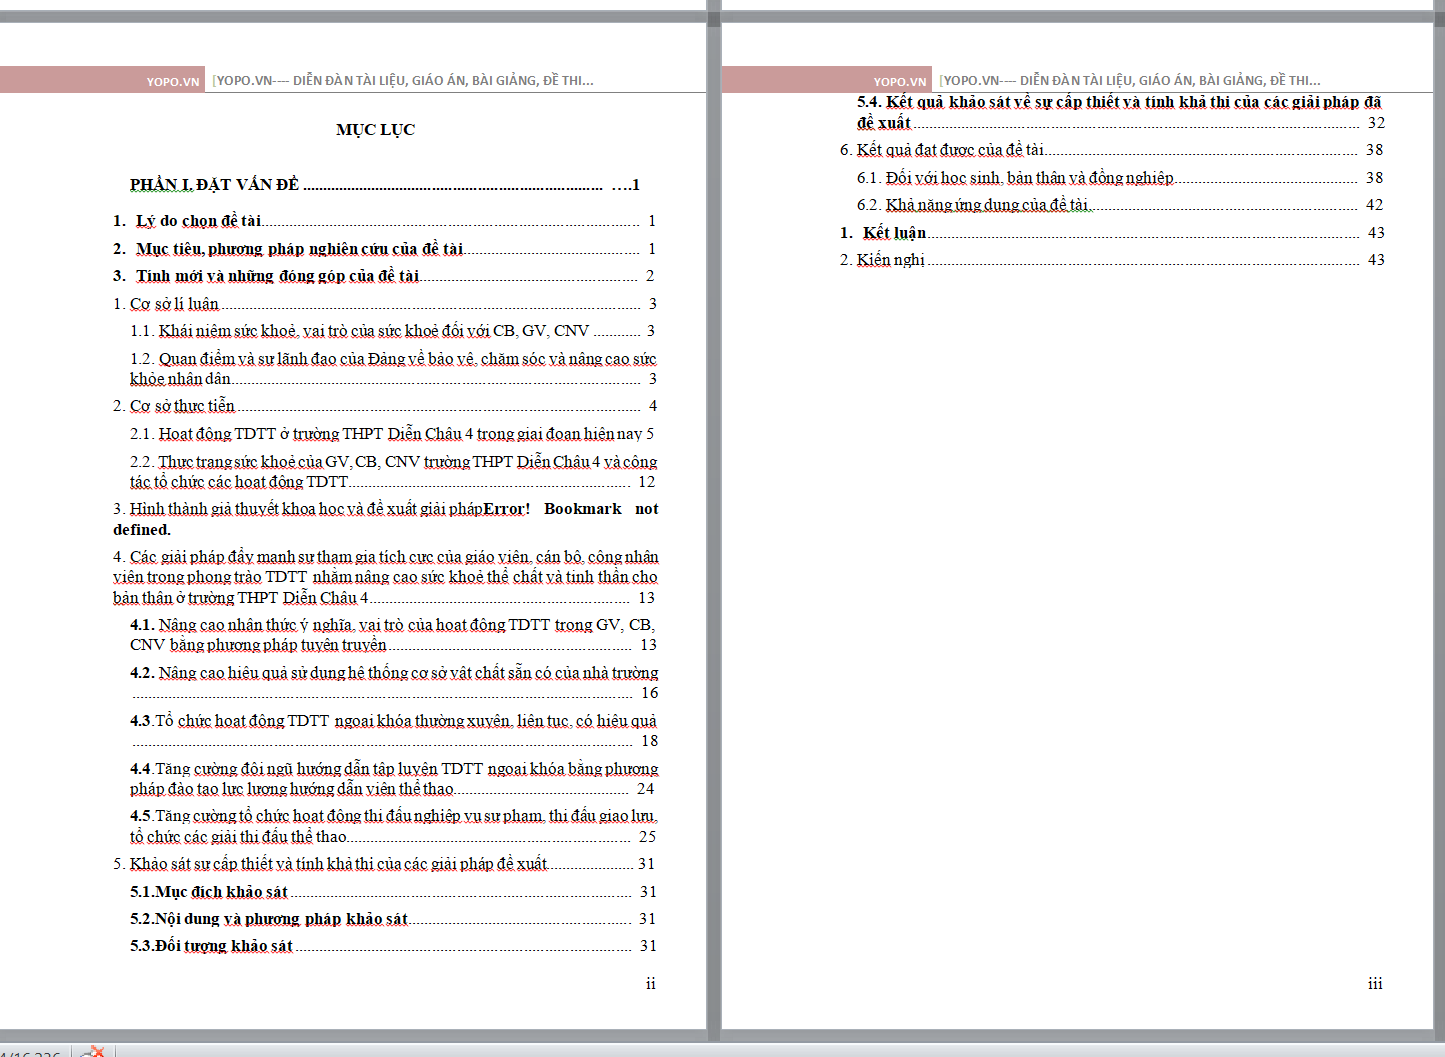Click the YOPO.VN header label on page ii
This screenshot has width=1445, height=1057.
(173, 81)
